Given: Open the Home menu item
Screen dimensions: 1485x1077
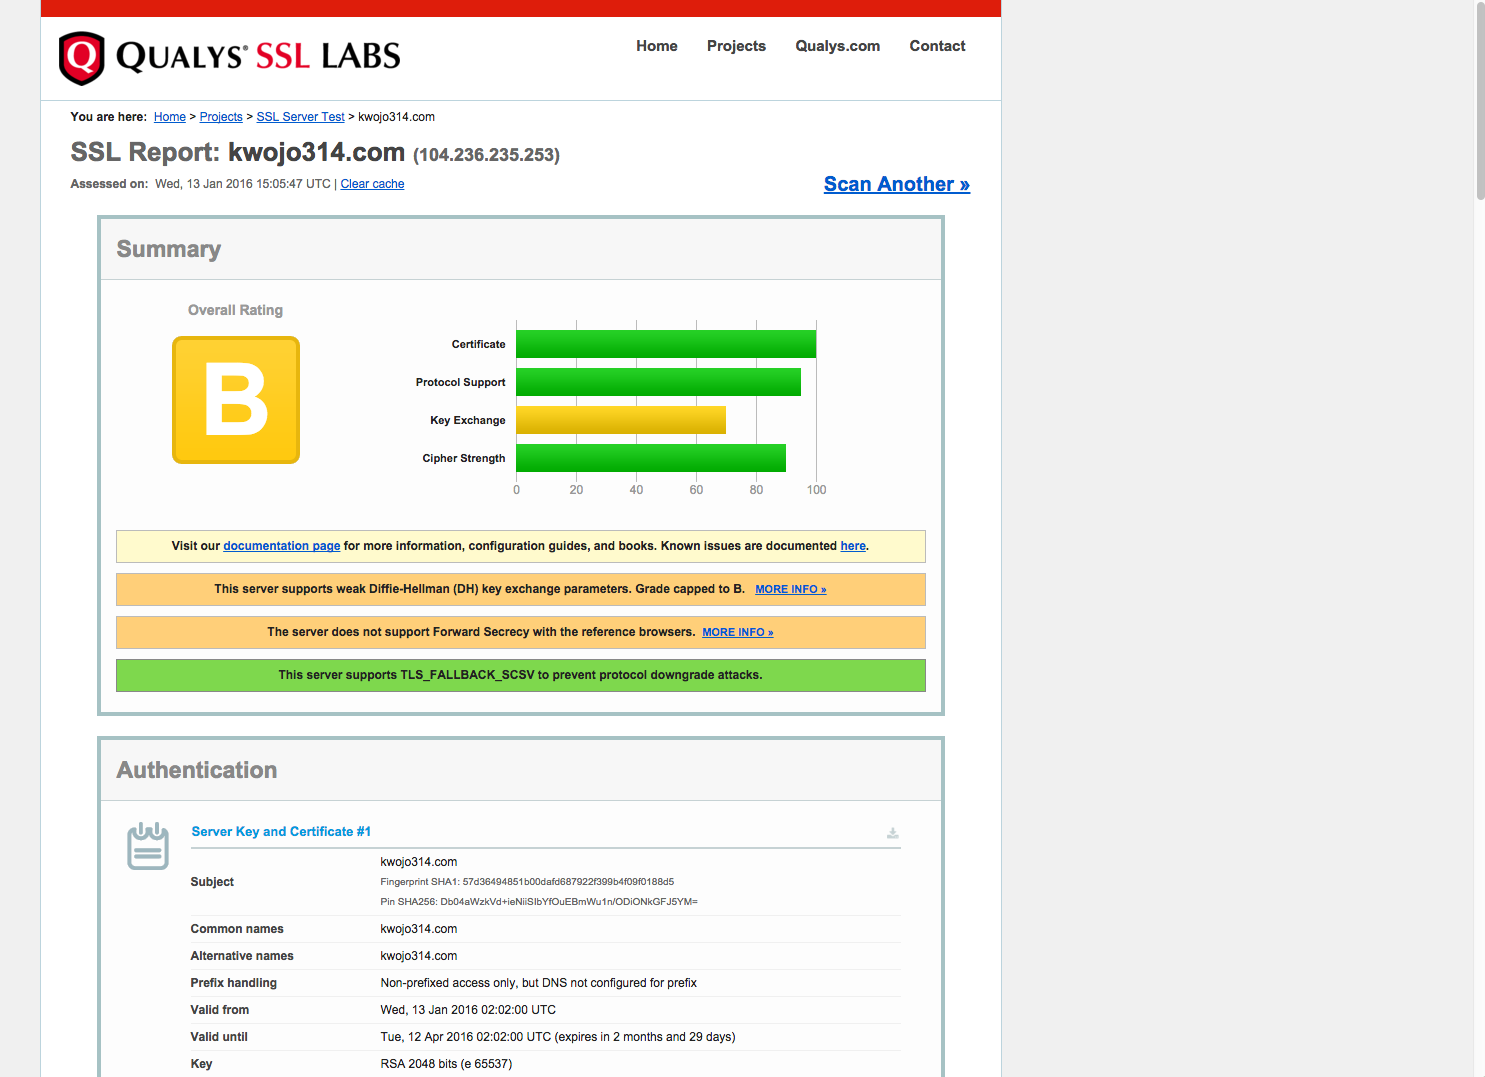Looking at the screenshot, I should point(657,46).
